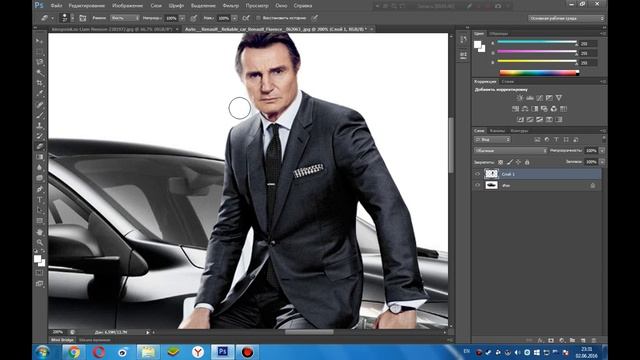Click the toolbar foreground color swatch

[38, 259]
